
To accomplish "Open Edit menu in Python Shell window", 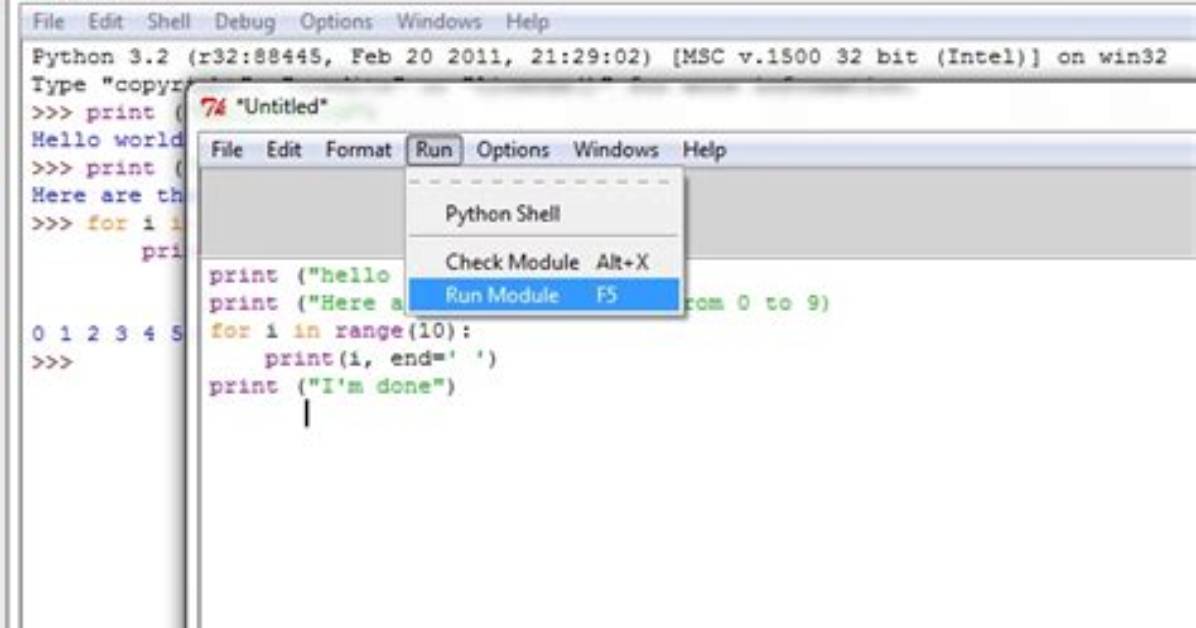I will (105, 22).
